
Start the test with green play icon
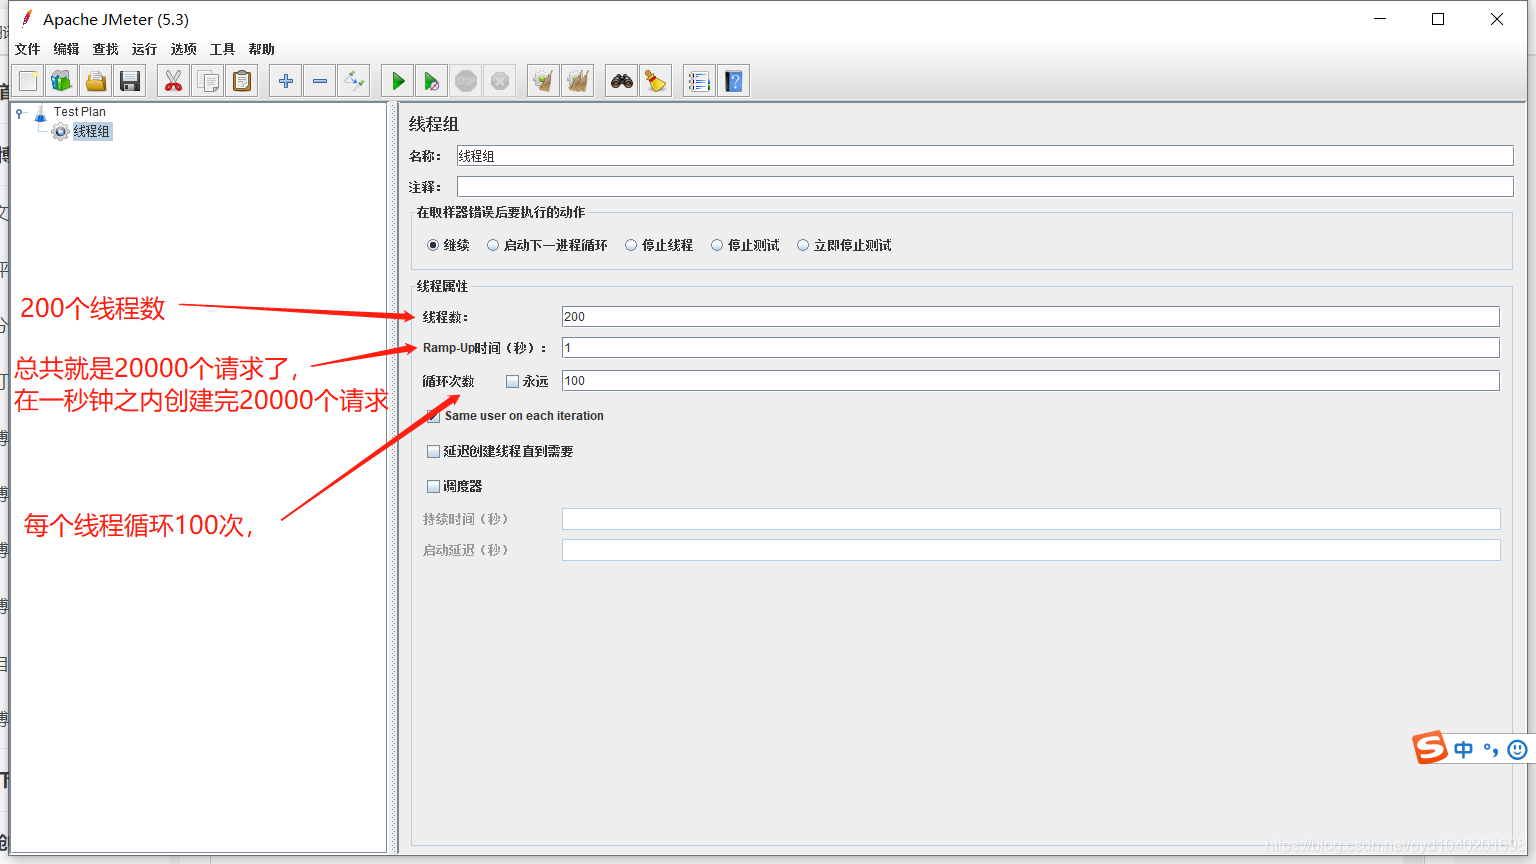coord(398,81)
